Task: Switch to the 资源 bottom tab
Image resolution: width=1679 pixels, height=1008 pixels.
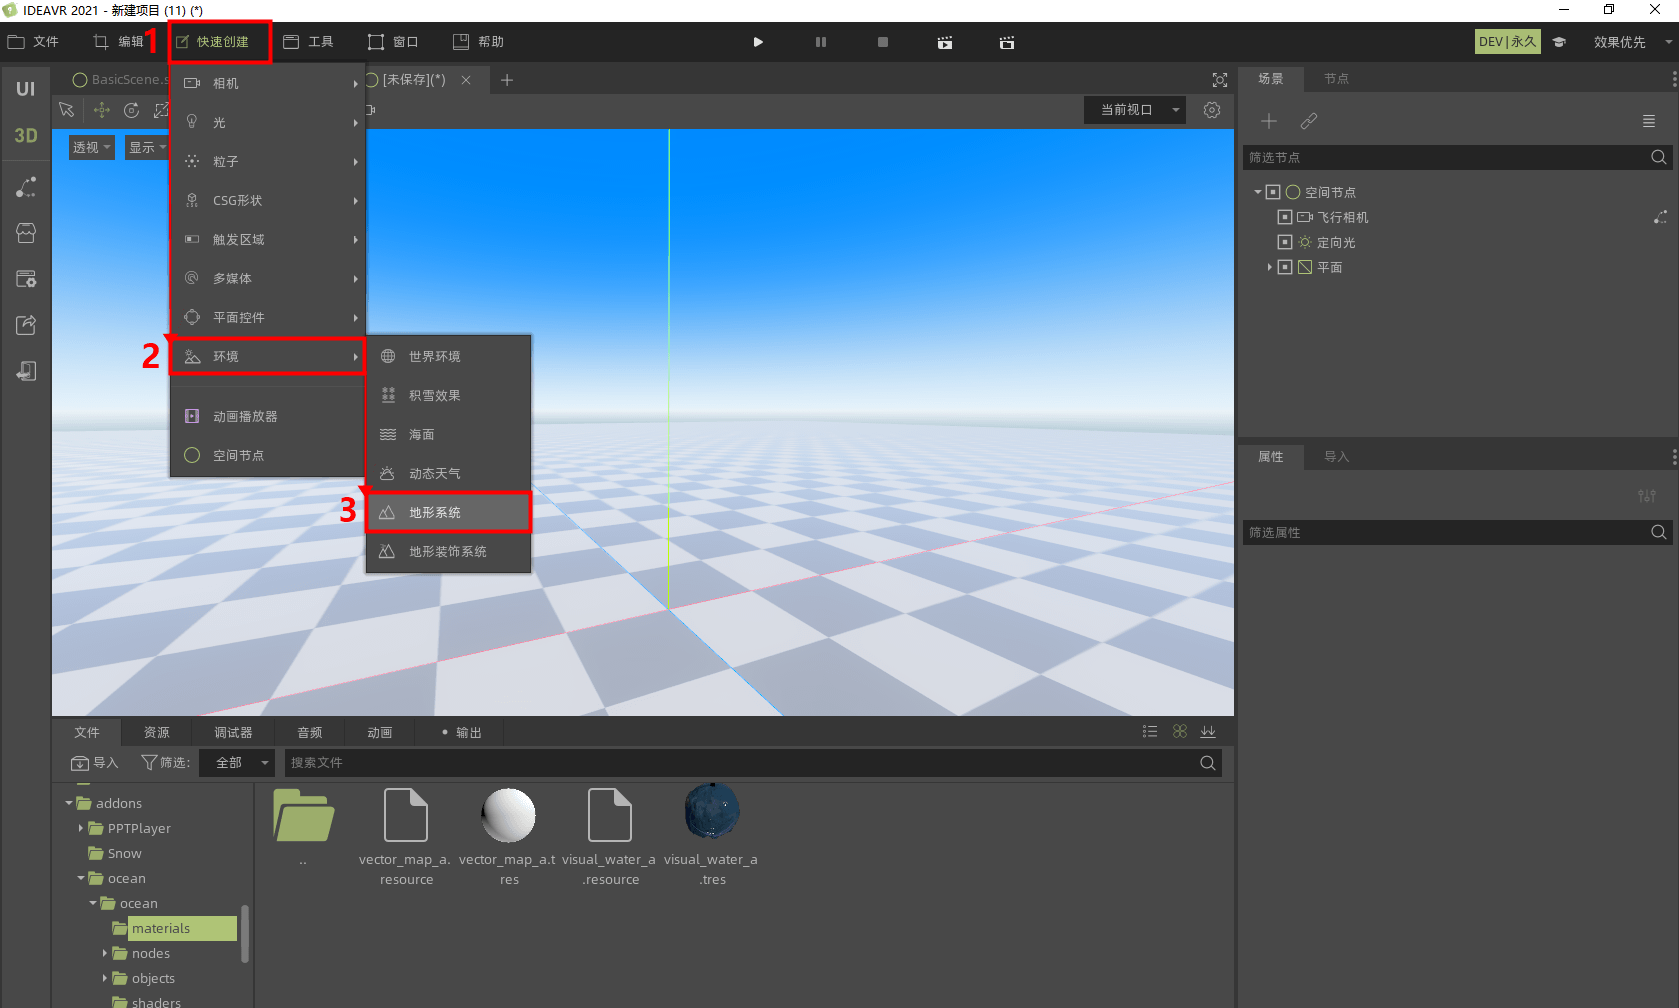Action: 157,732
